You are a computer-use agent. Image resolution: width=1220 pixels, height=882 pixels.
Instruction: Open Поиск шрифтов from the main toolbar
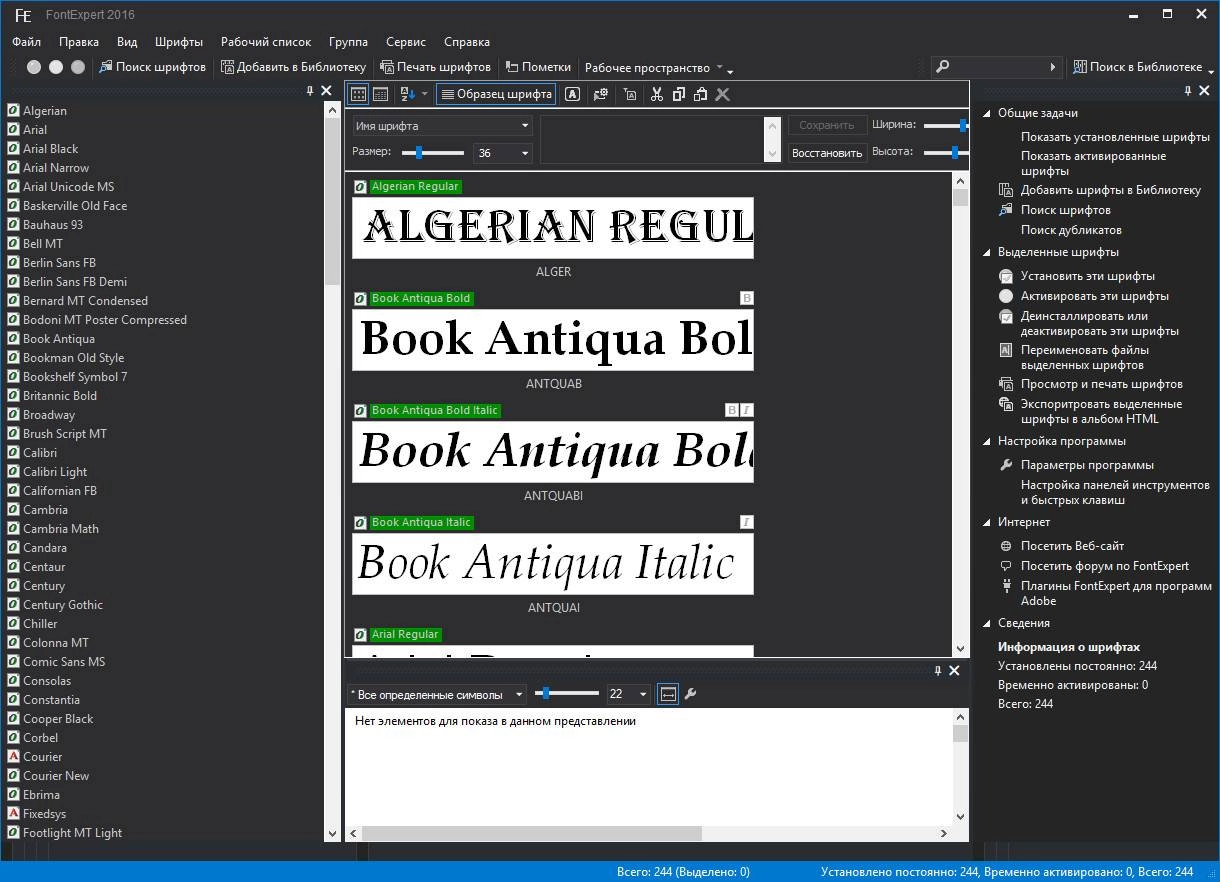[152, 67]
